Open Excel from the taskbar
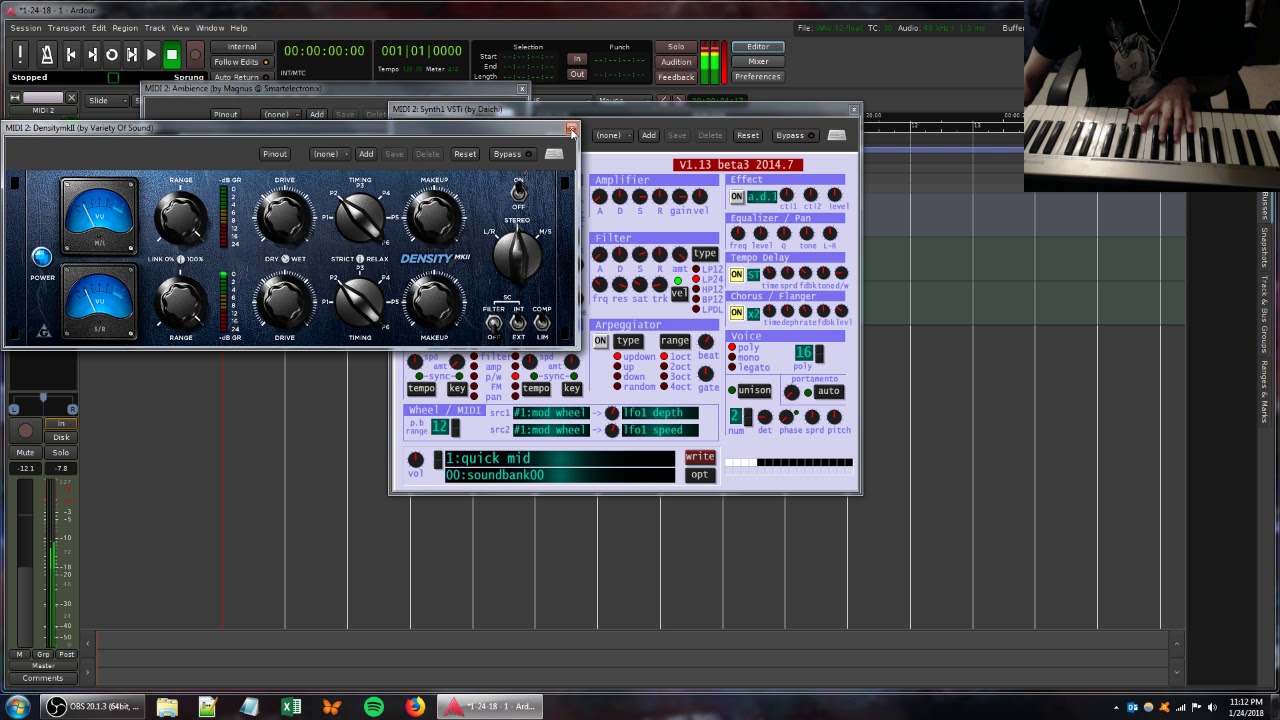Image resolution: width=1280 pixels, height=720 pixels. [x=291, y=707]
